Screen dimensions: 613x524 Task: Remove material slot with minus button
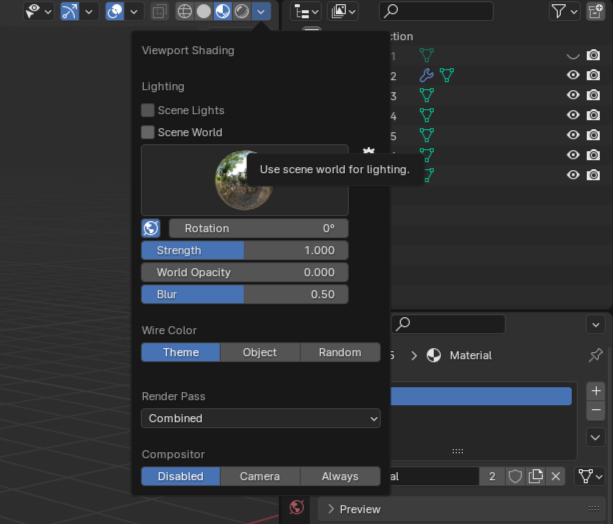(596, 410)
